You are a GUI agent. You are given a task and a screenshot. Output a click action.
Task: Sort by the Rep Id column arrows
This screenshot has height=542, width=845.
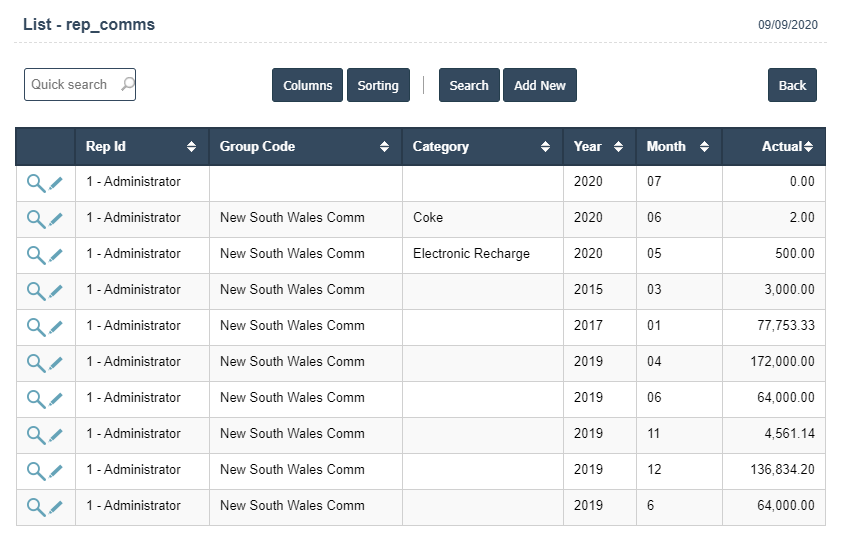(191, 147)
